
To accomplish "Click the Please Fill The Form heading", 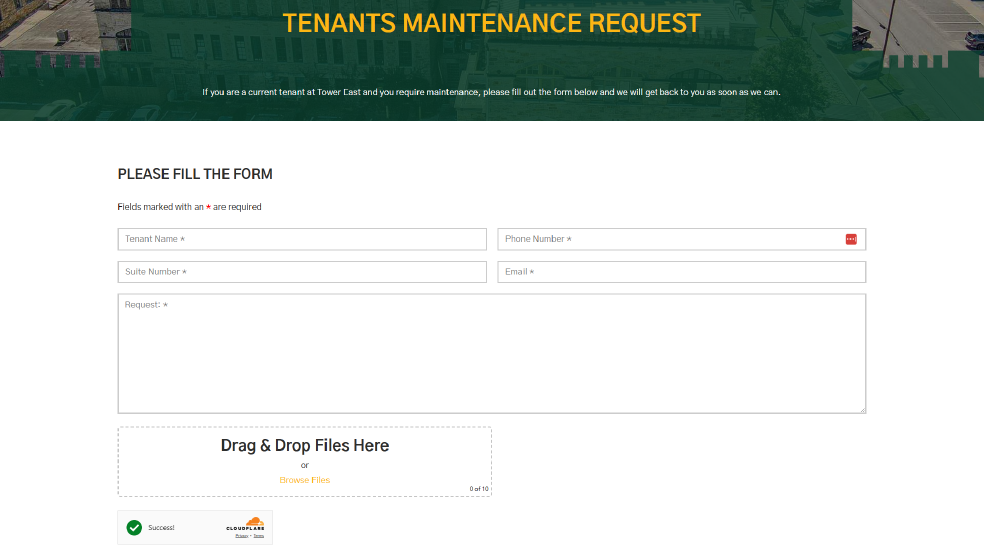I will click(195, 174).
